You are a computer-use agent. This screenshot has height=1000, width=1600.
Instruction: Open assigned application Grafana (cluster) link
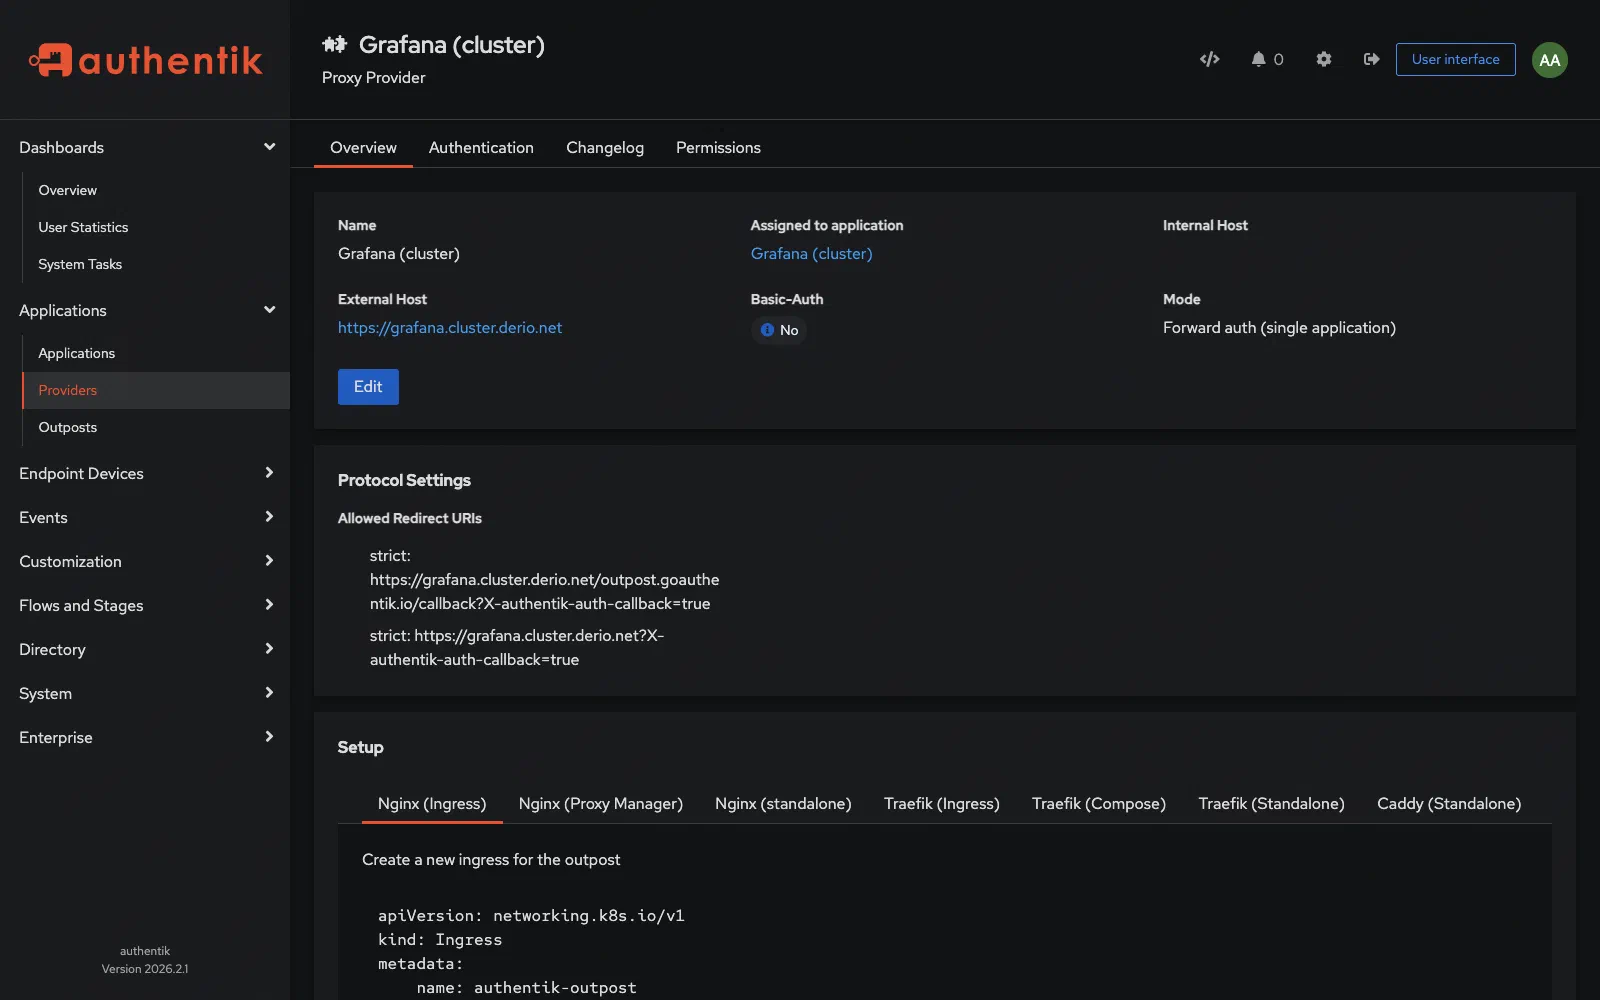tap(811, 254)
